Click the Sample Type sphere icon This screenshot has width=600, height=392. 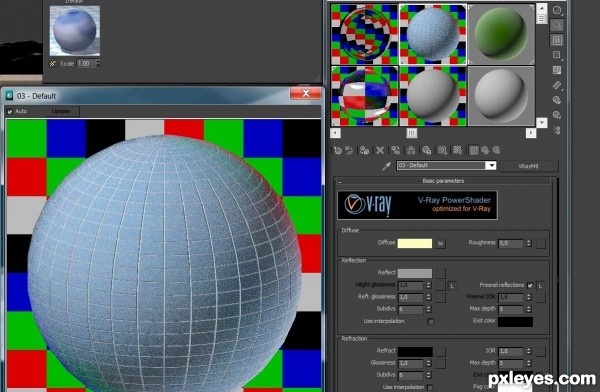click(x=557, y=10)
